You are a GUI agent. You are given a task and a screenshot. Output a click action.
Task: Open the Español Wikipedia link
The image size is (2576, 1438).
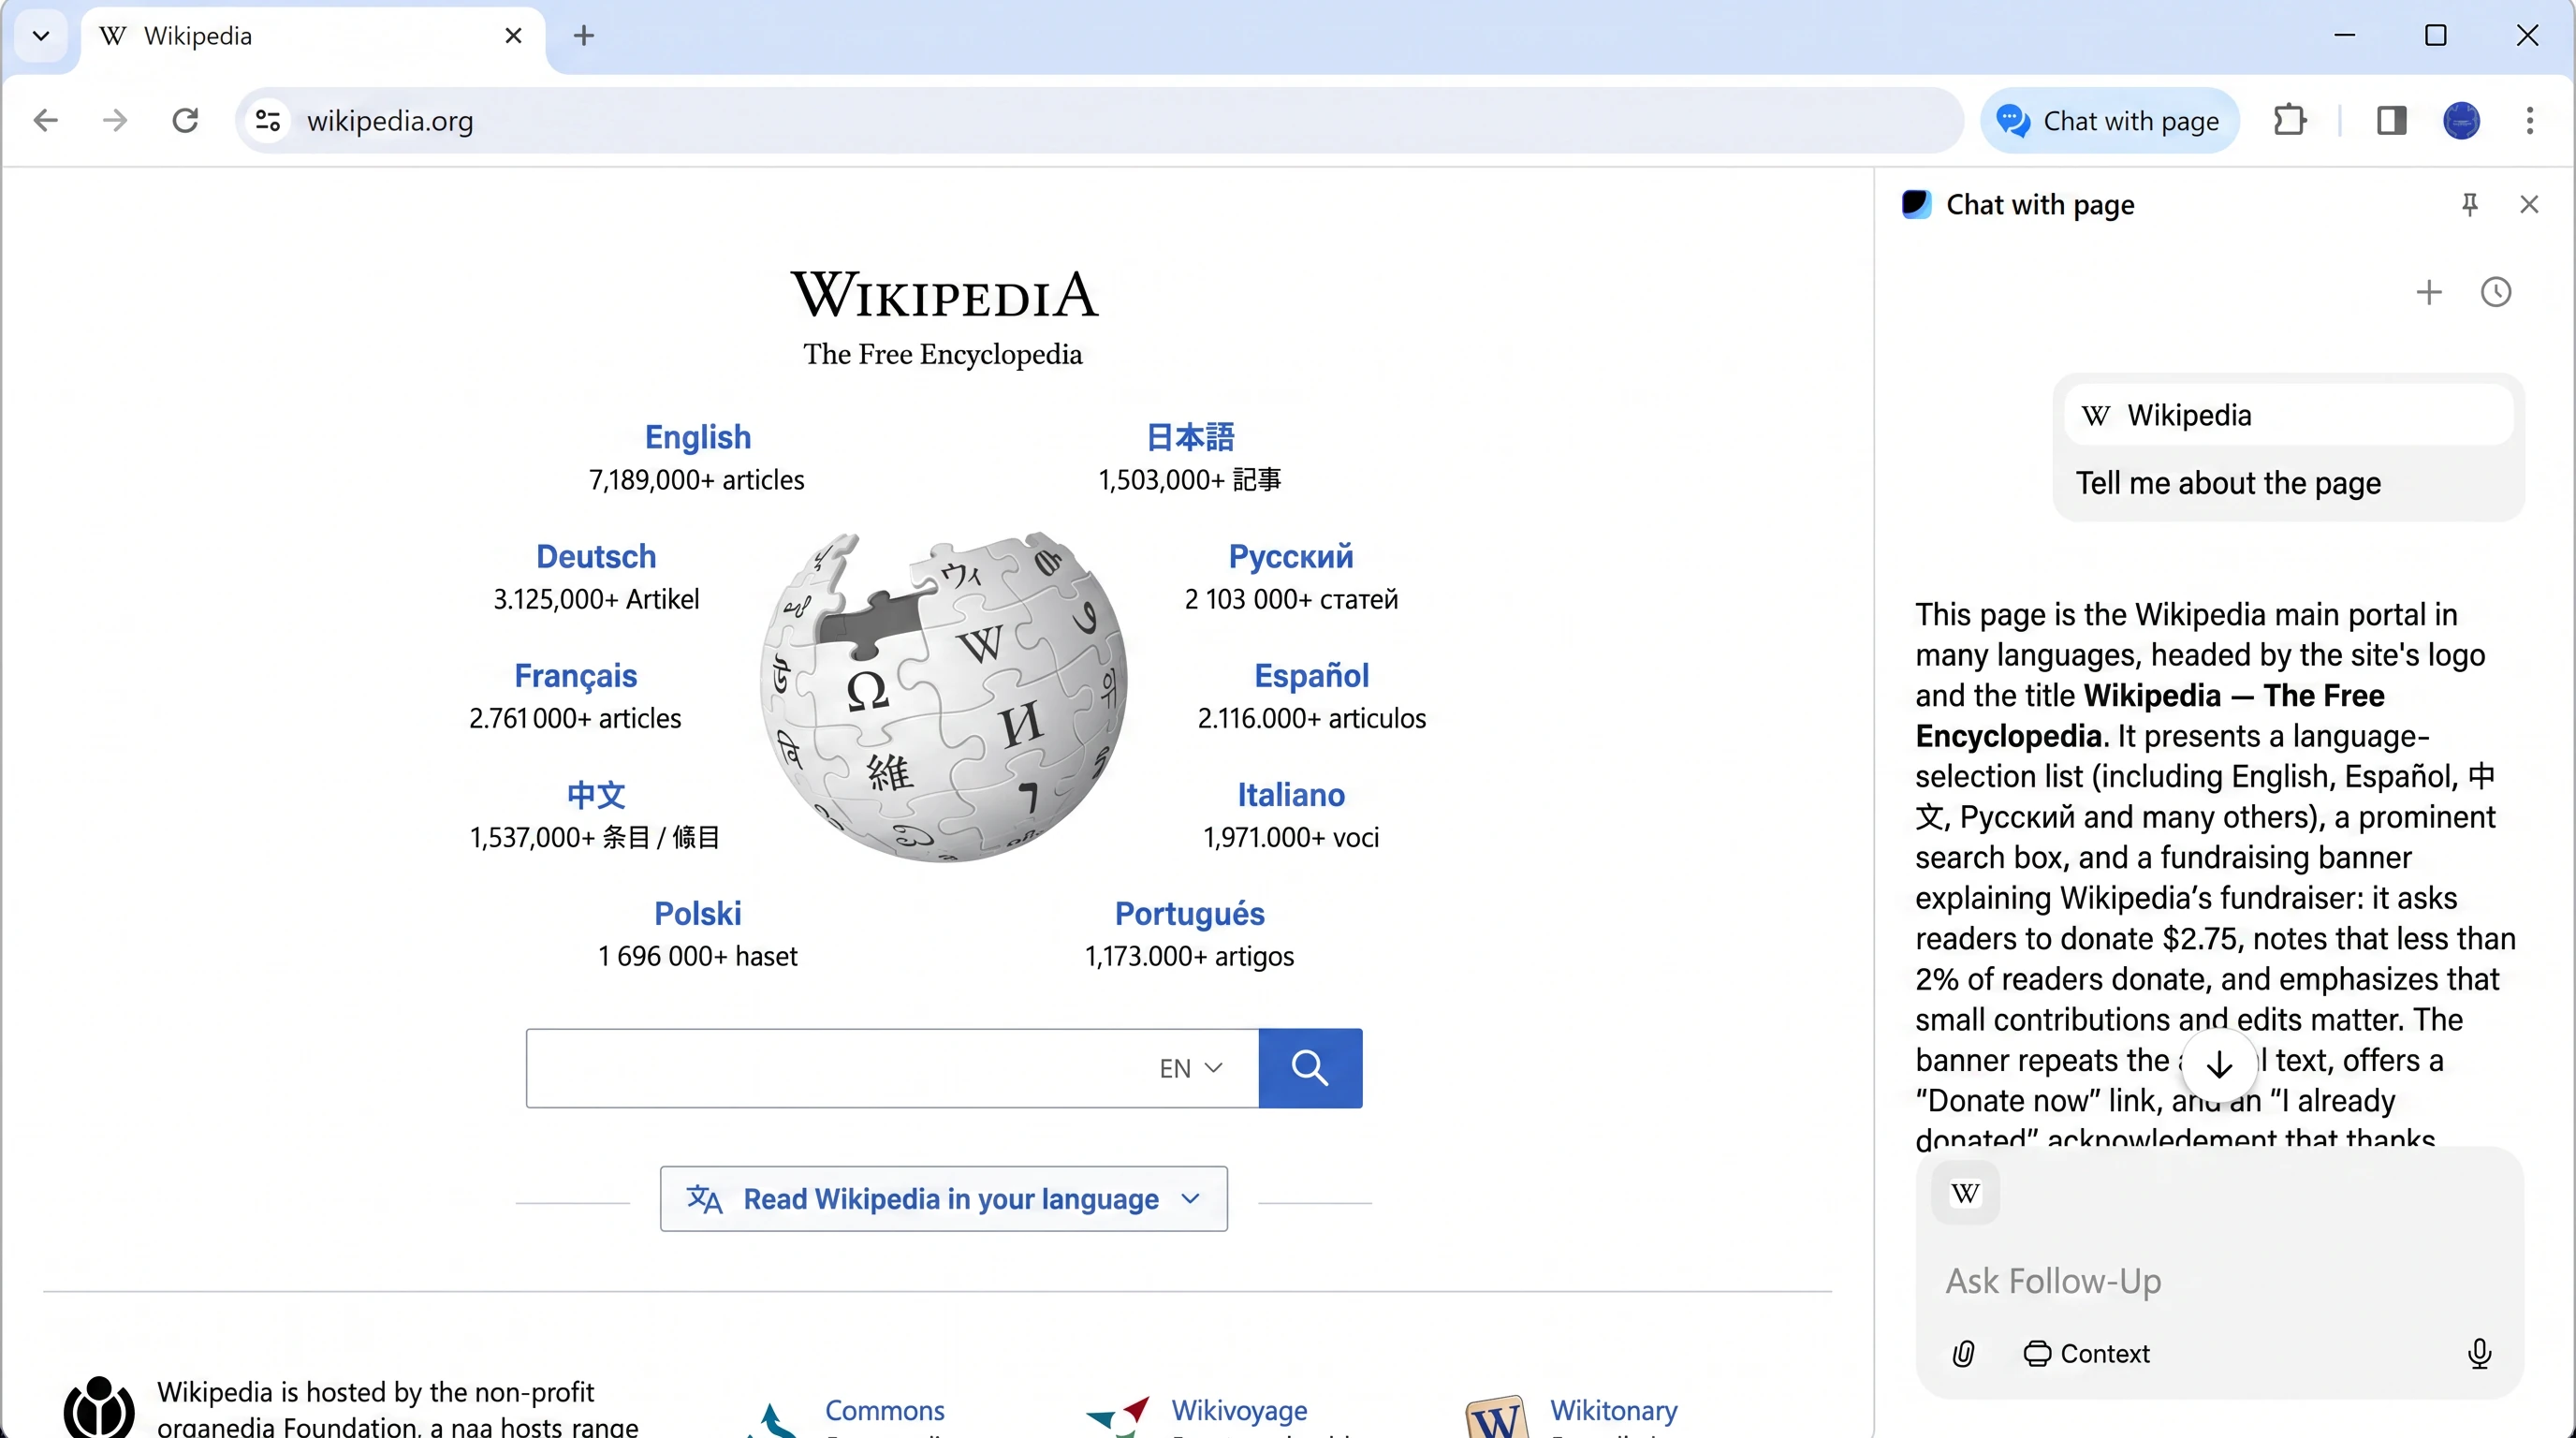tap(1311, 676)
